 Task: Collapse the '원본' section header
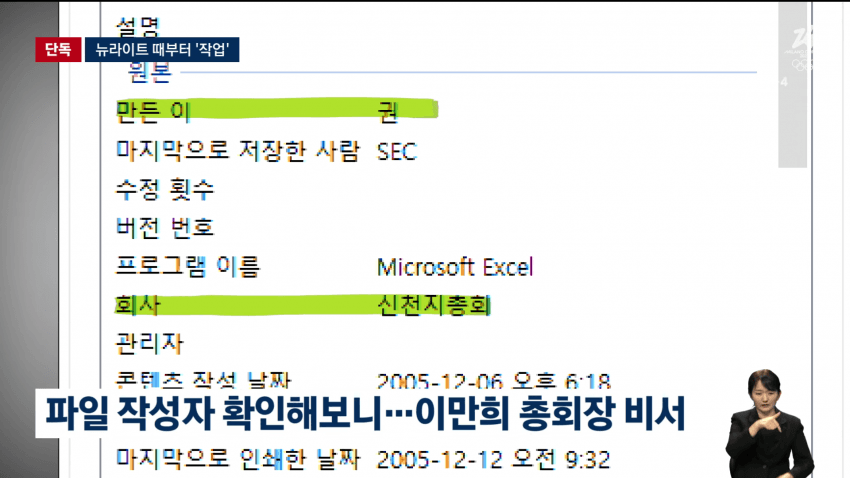(149, 73)
